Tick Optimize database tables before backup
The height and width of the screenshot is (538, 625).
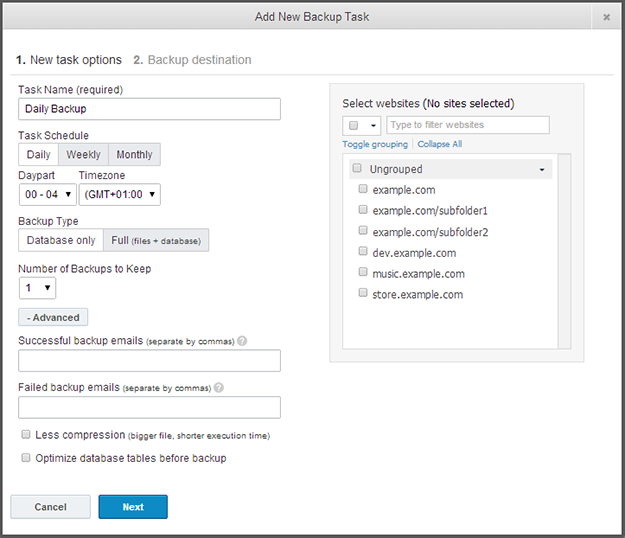26,458
